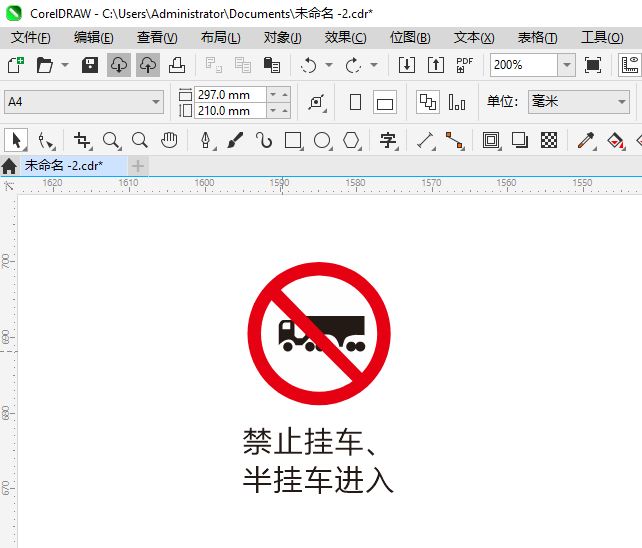Screen dimensions: 642x548
Task: Select the Crop tool
Action: point(82,140)
